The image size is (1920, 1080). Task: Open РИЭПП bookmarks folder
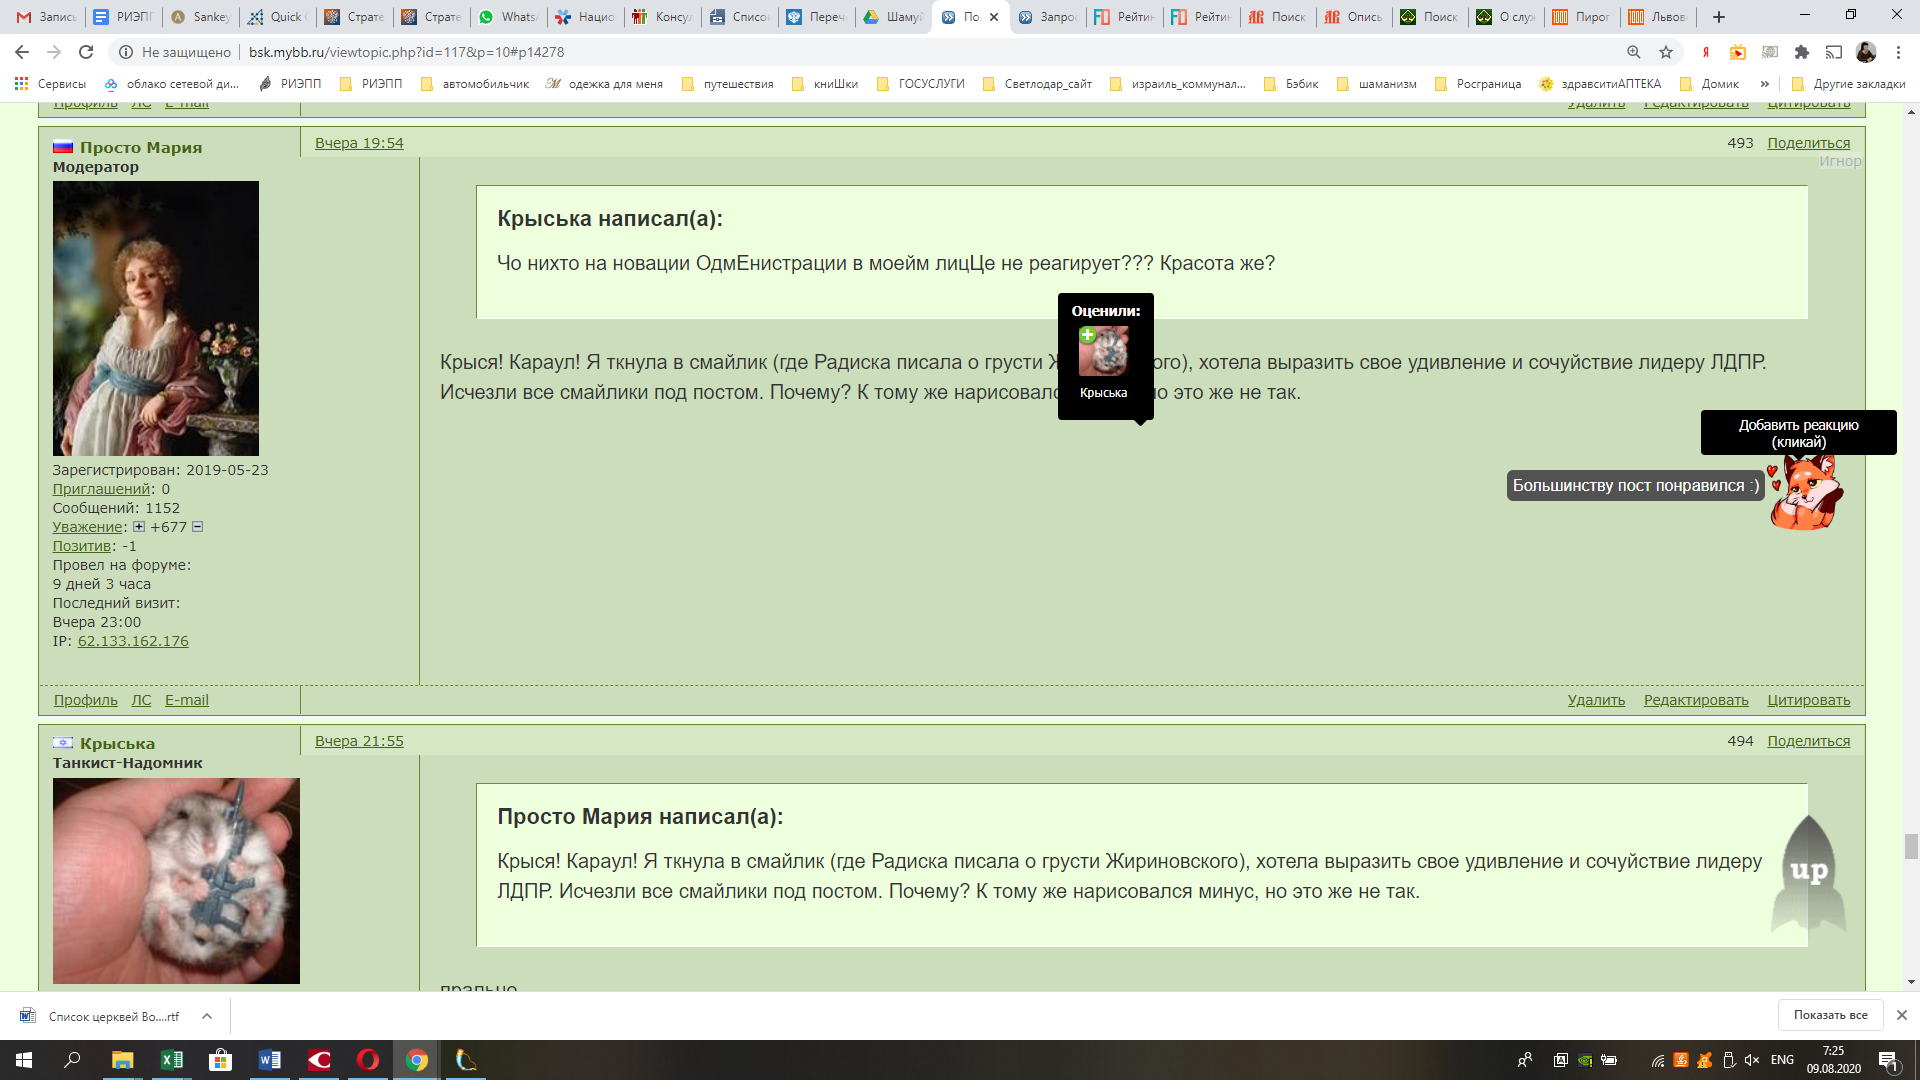pyautogui.click(x=371, y=84)
